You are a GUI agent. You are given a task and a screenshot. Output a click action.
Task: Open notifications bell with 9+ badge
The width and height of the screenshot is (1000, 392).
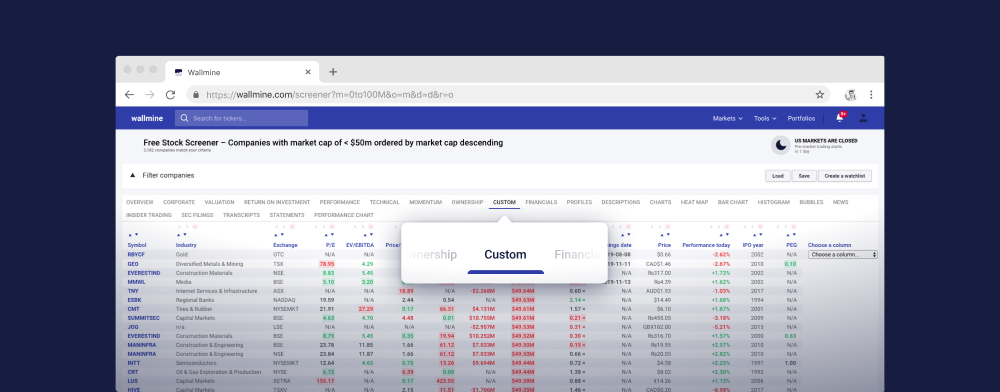(x=840, y=118)
